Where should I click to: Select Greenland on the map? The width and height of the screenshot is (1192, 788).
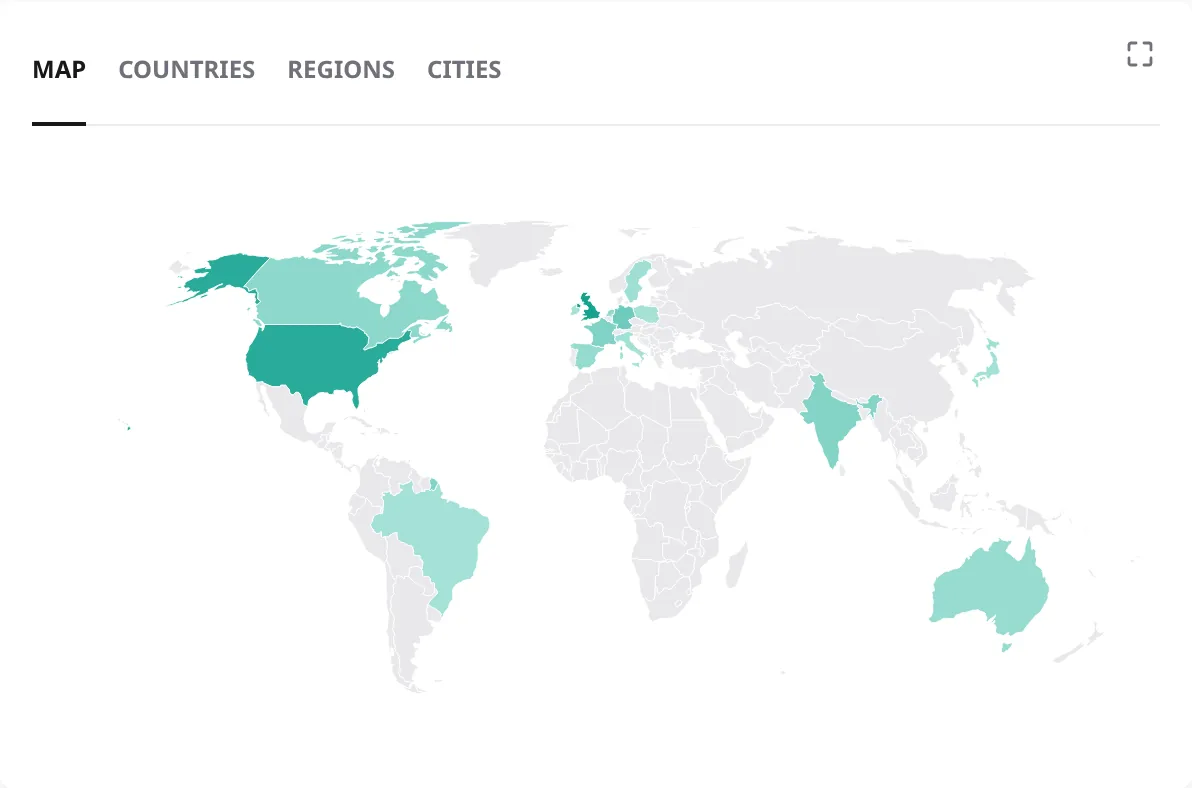(506, 247)
